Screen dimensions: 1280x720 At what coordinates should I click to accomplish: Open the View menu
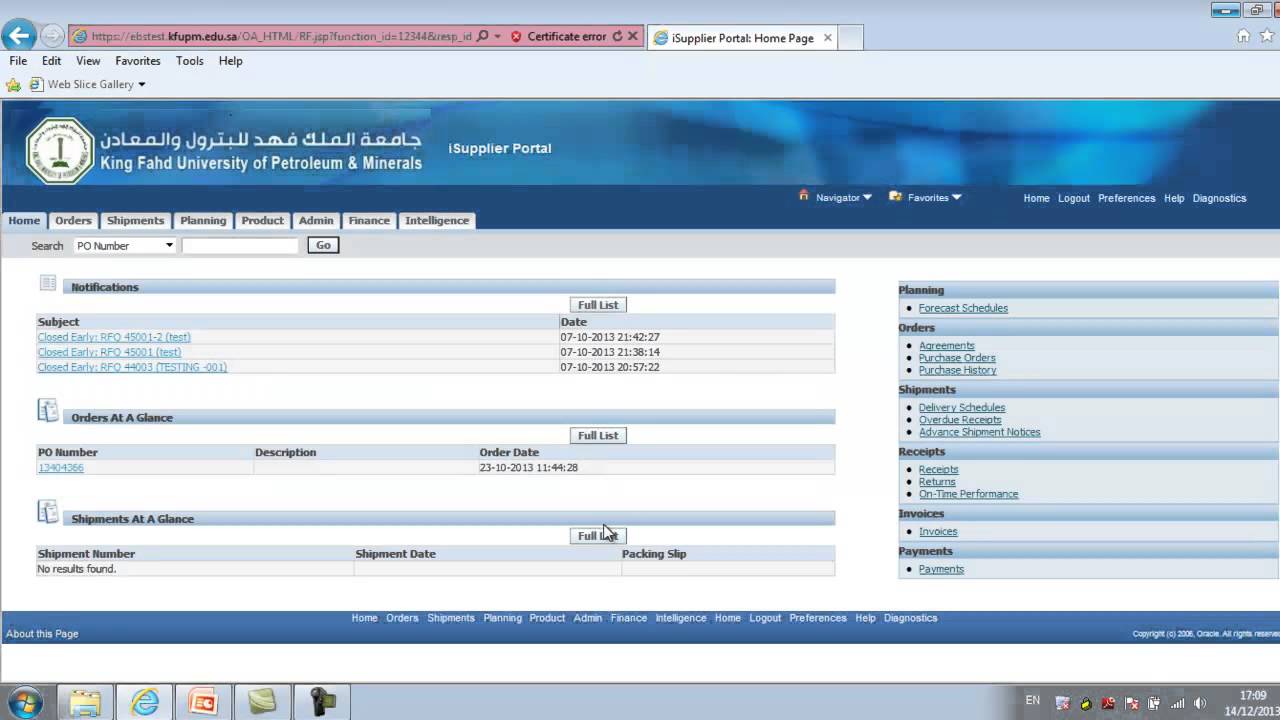pos(88,61)
